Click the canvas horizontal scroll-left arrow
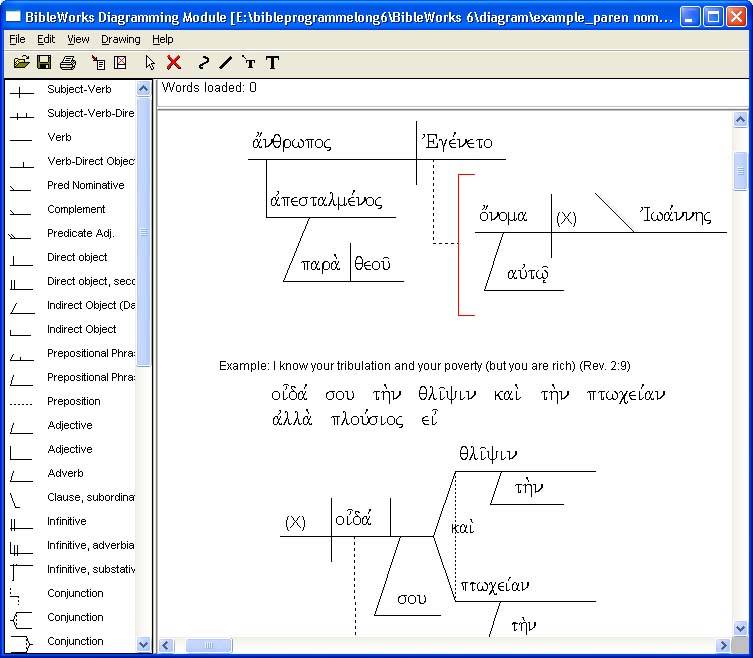 [x=166, y=645]
